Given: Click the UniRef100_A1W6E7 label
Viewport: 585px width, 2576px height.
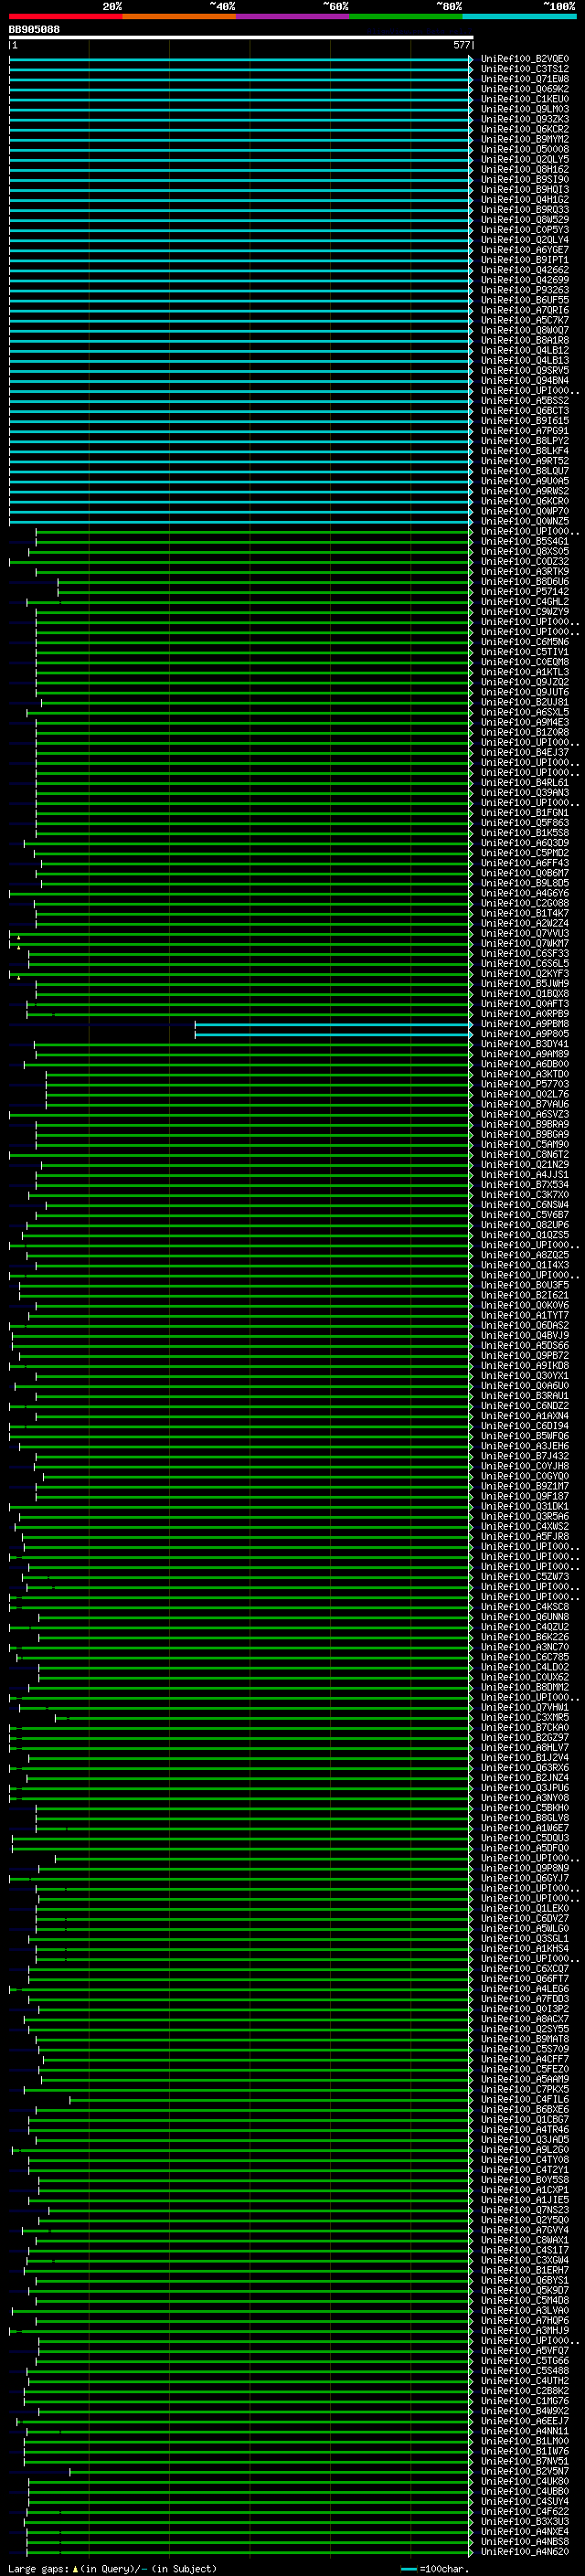Looking at the screenshot, I should (x=525, y=1828).
